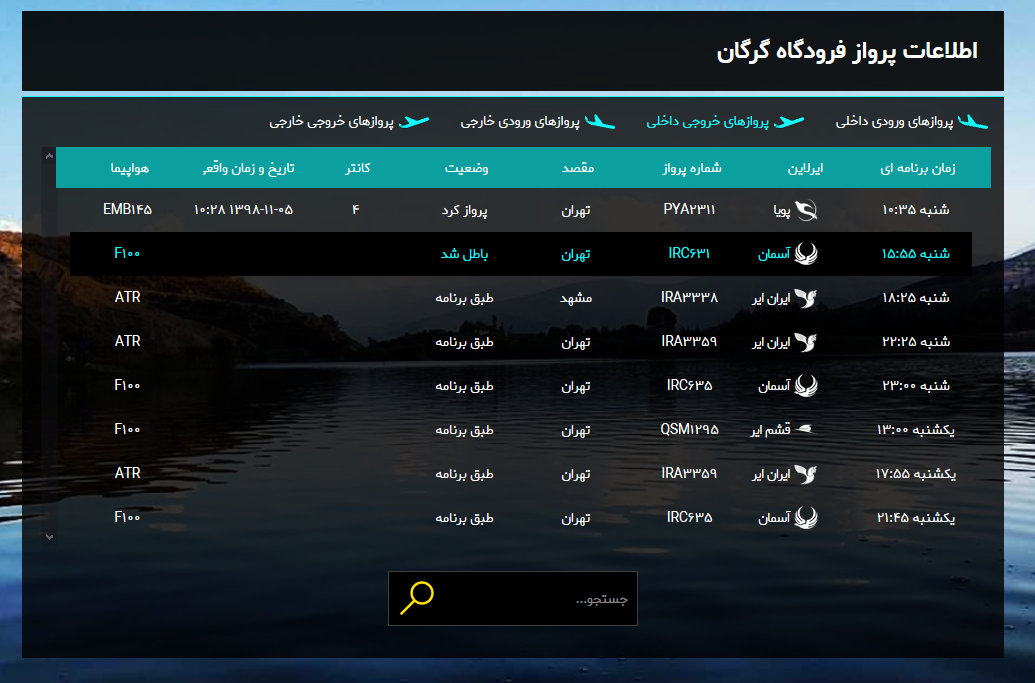1035x683 pixels.
Task: Click the scrollbar up arrow
Action: [47, 155]
